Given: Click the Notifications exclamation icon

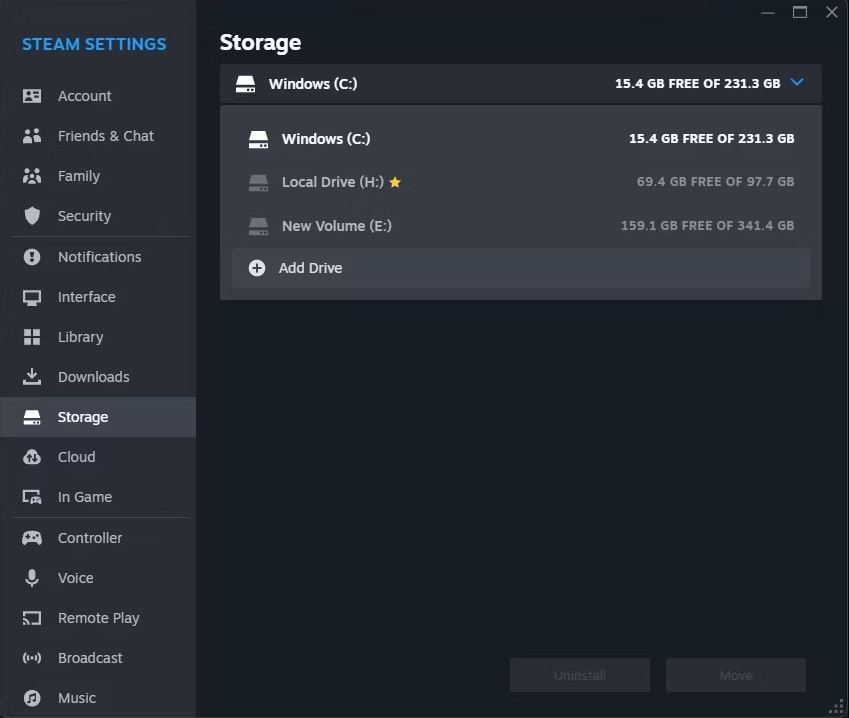Looking at the screenshot, I should coord(32,257).
